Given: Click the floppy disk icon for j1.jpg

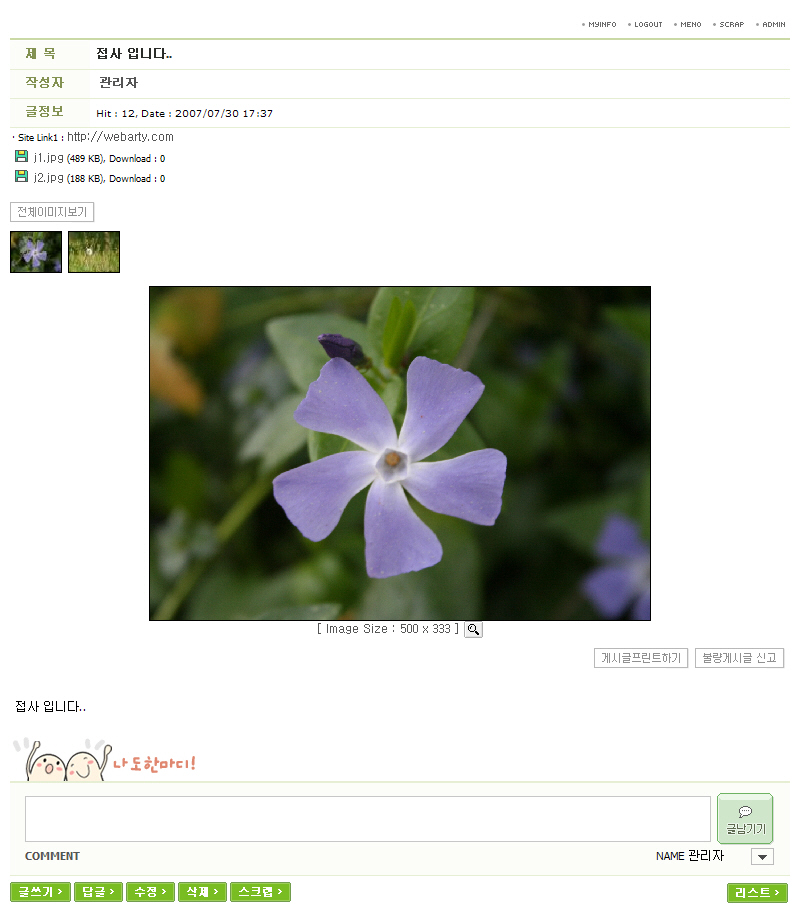Looking at the screenshot, I should (21, 156).
